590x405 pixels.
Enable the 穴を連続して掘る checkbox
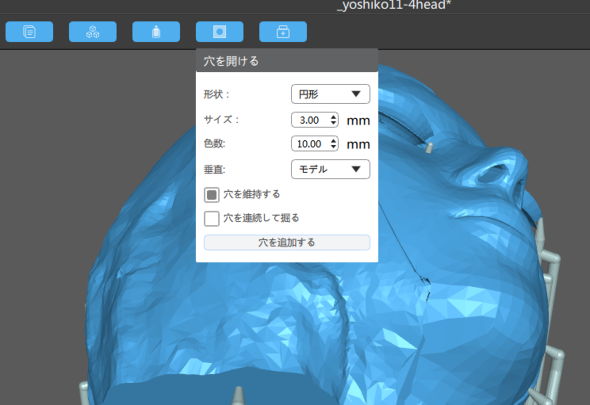211,218
